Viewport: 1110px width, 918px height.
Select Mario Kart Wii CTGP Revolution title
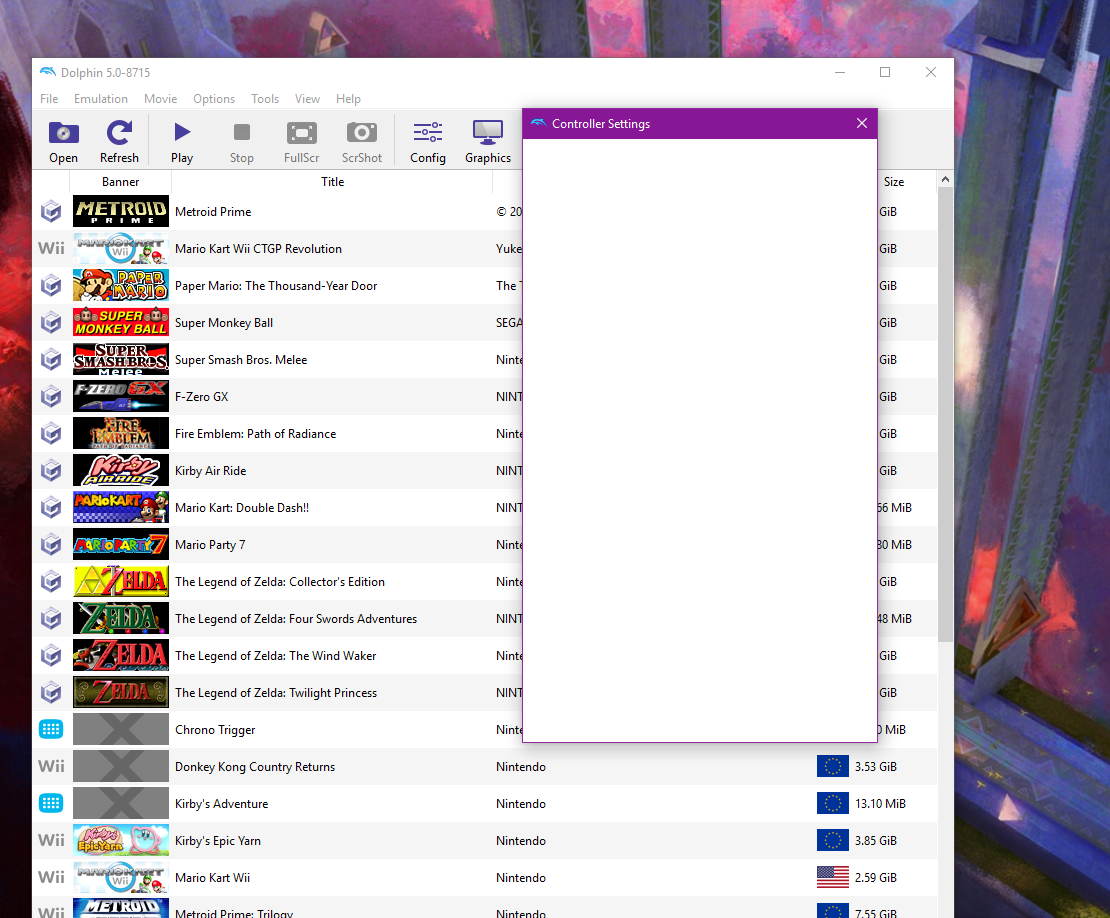coord(258,248)
